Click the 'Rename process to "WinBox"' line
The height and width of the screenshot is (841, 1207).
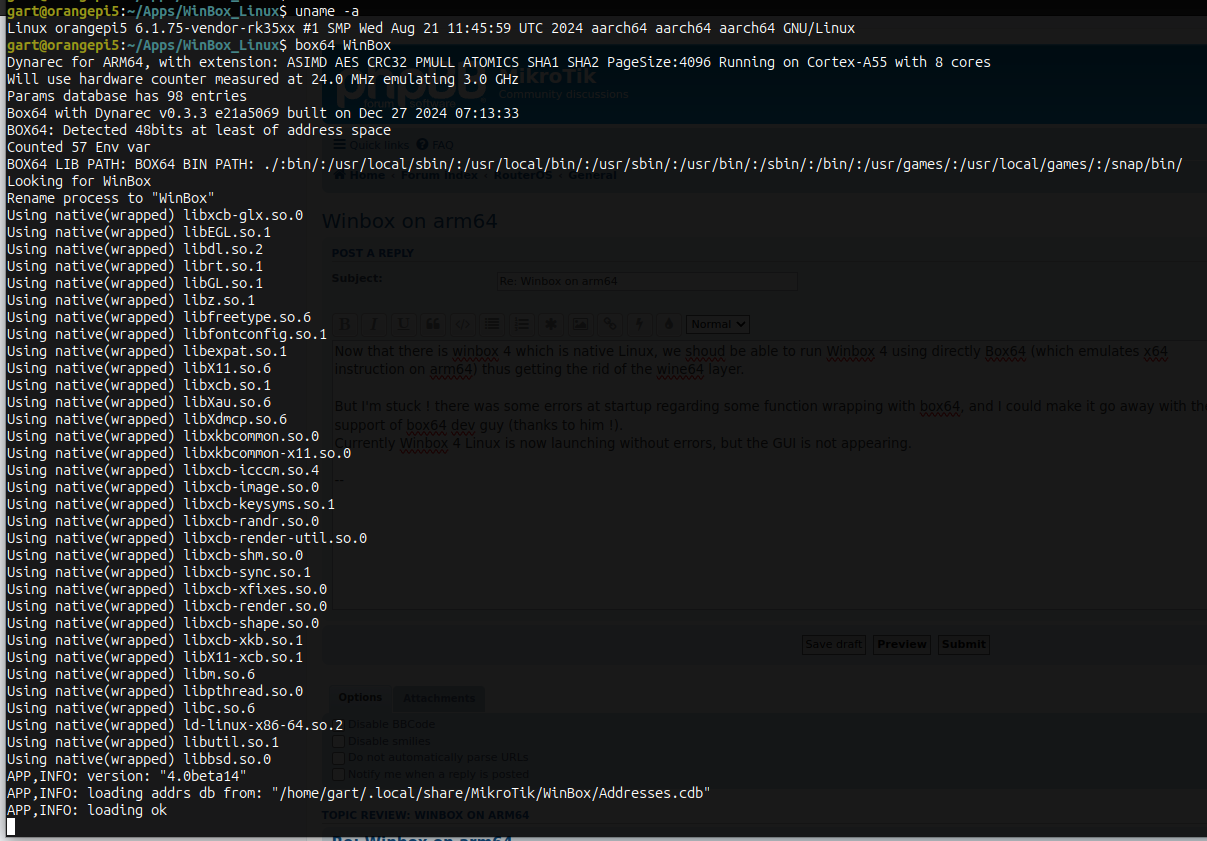click(x=111, y=198)
